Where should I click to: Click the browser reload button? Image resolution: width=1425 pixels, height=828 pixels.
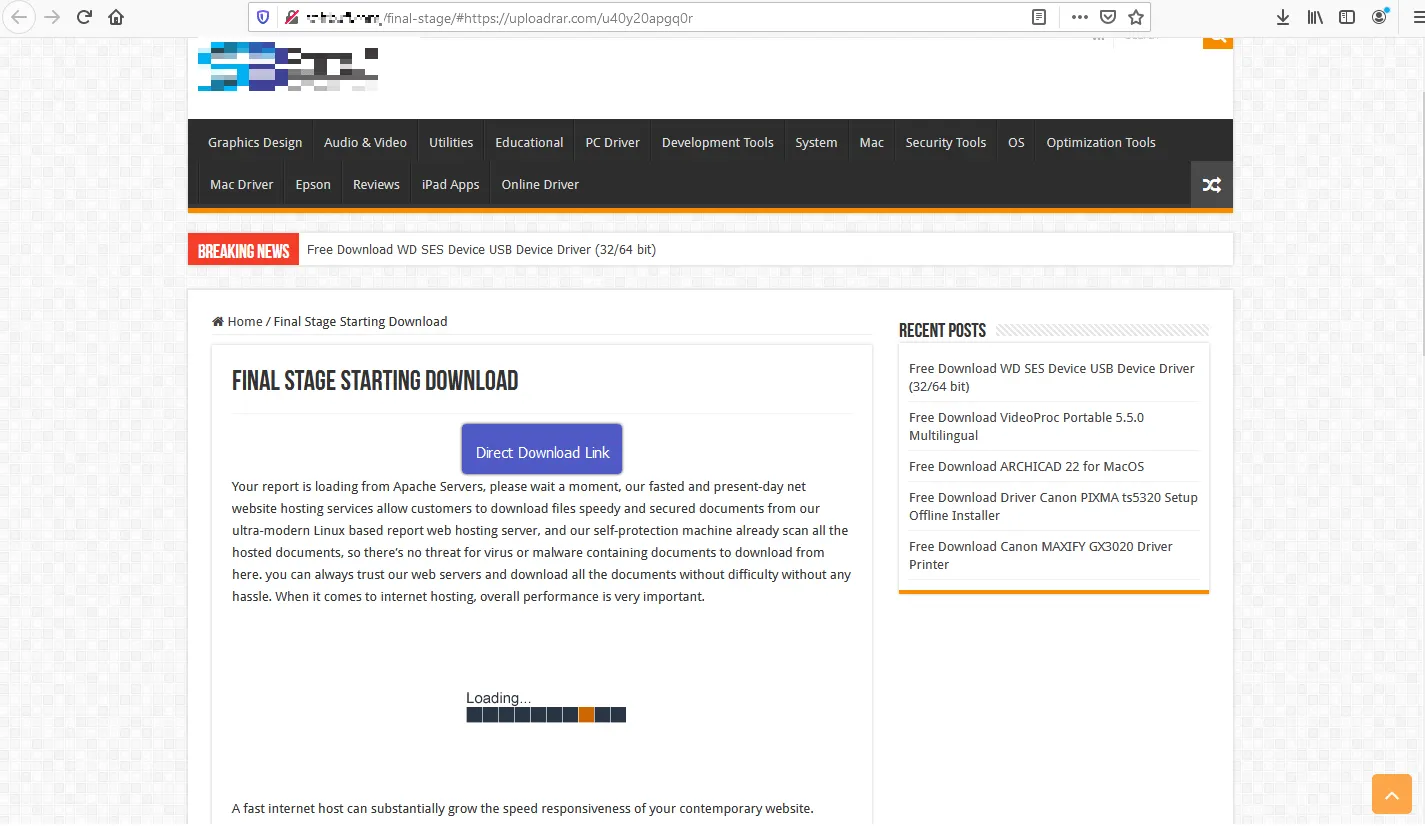[84, 17]
